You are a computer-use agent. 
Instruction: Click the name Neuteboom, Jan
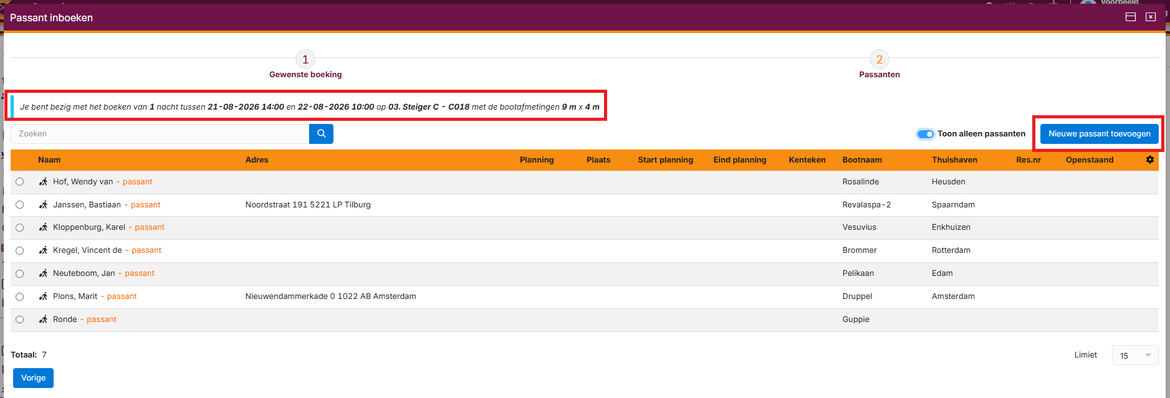coord(83,273)
